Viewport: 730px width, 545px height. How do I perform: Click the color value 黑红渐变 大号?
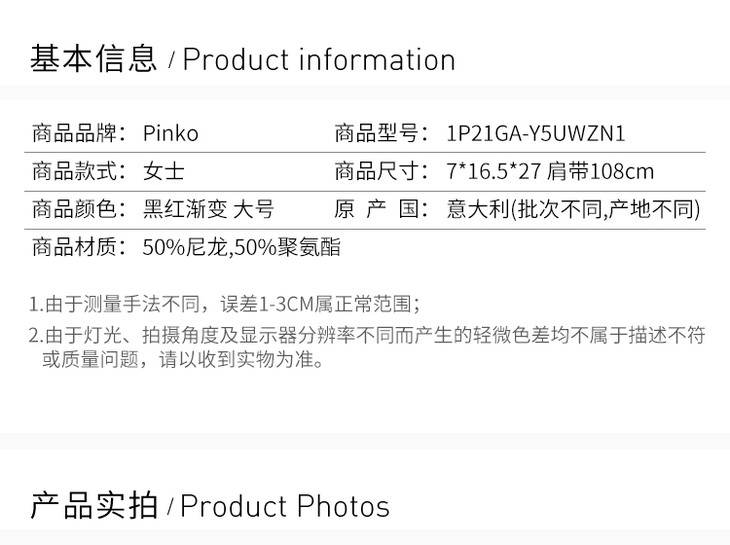click(x=208, y=210)
